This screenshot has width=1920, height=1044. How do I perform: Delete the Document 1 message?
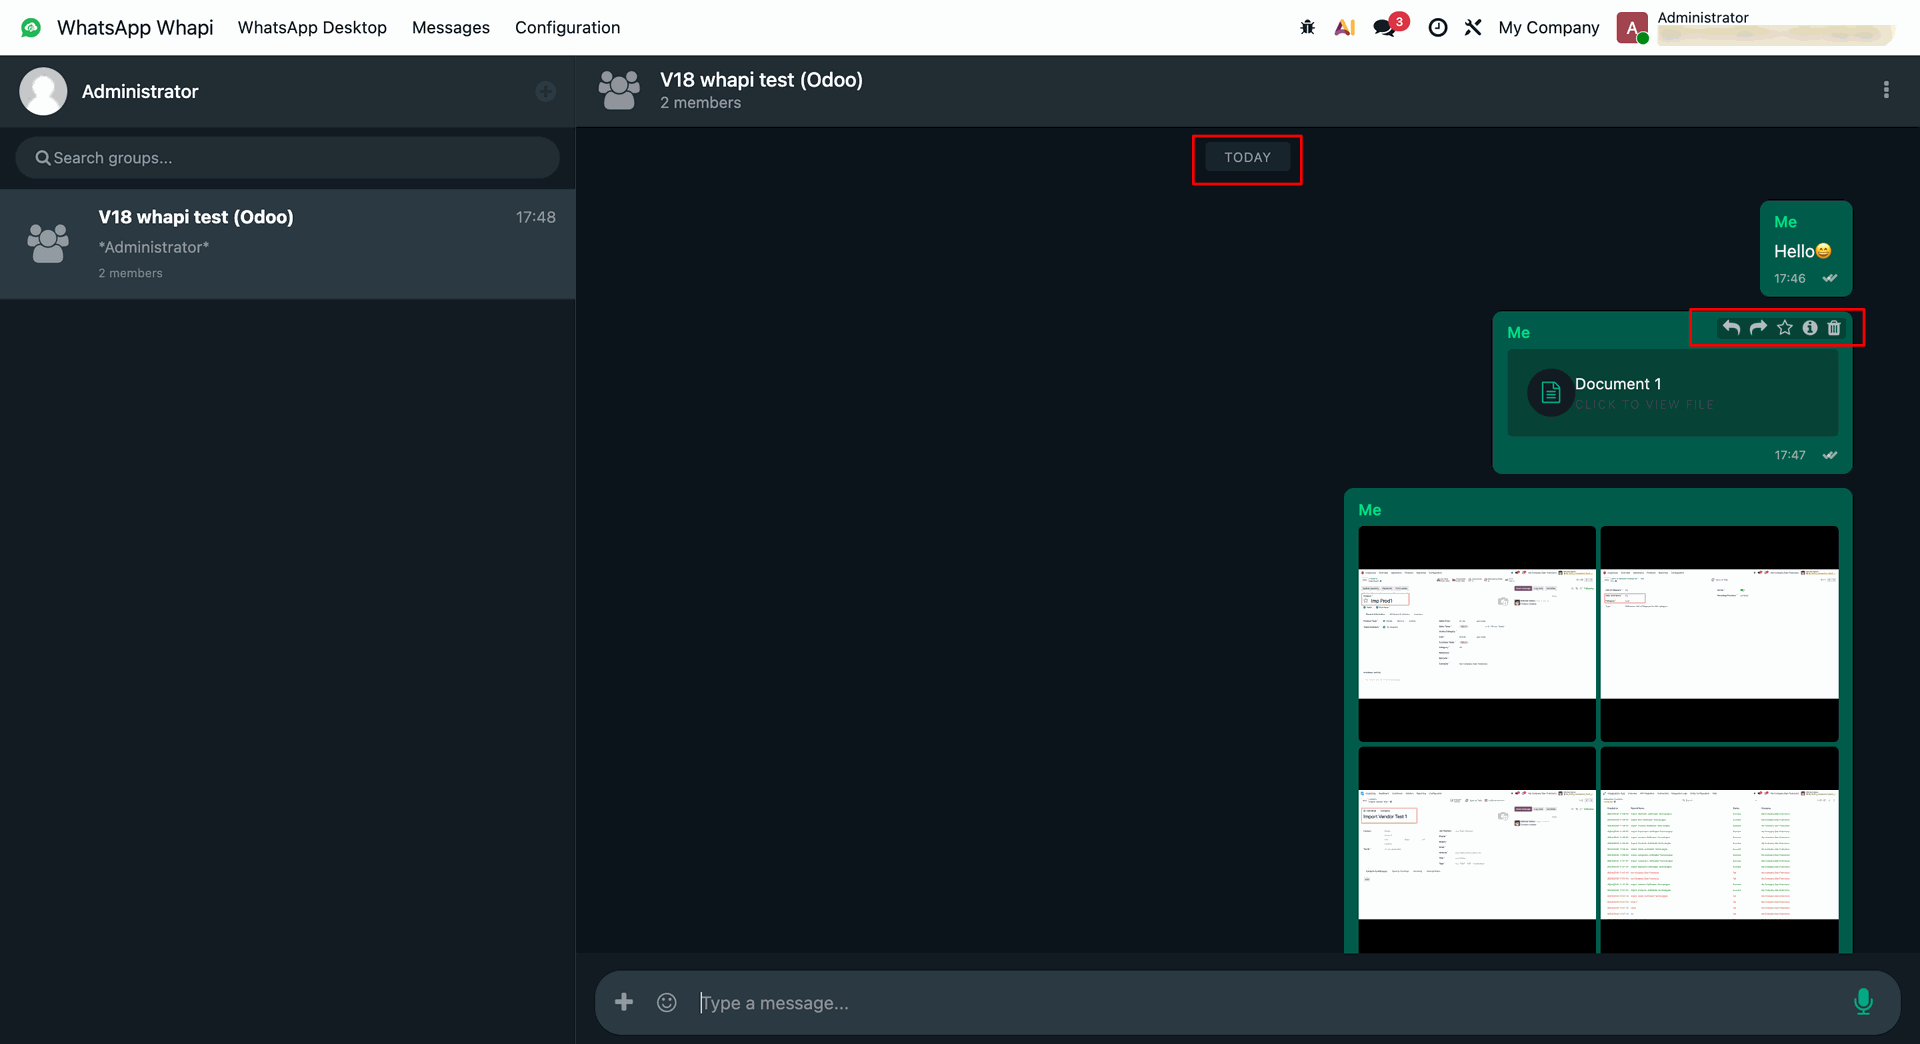click(1834, 328)
